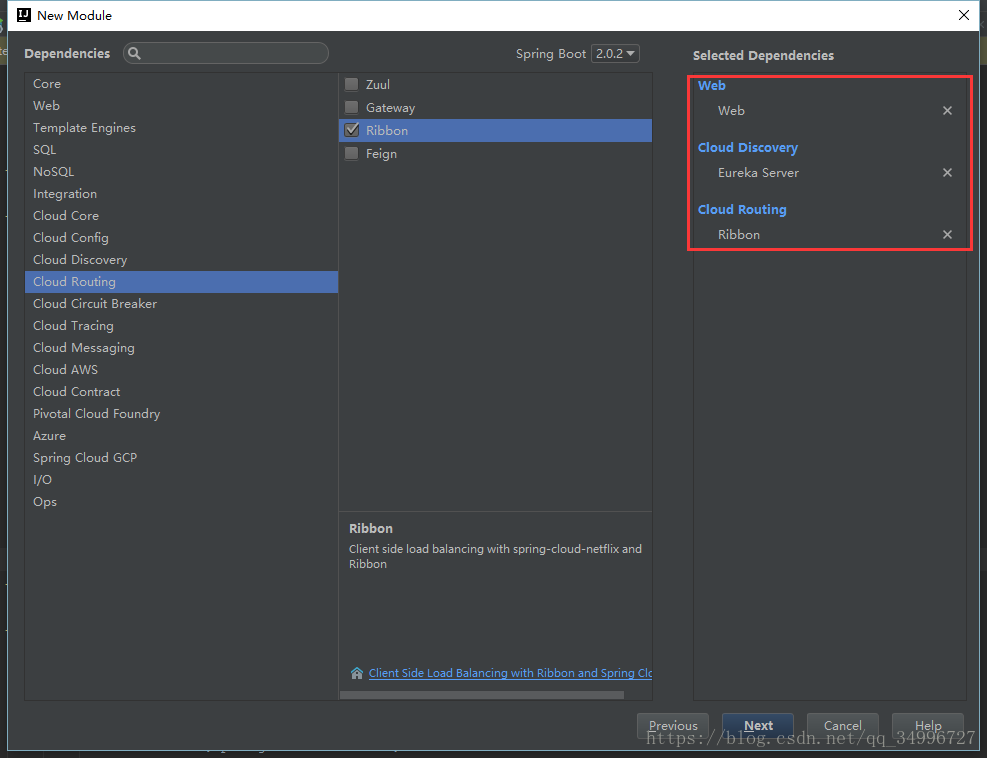
Task: Remove the Web dependency with its X icon
Action: pos(947,111)
